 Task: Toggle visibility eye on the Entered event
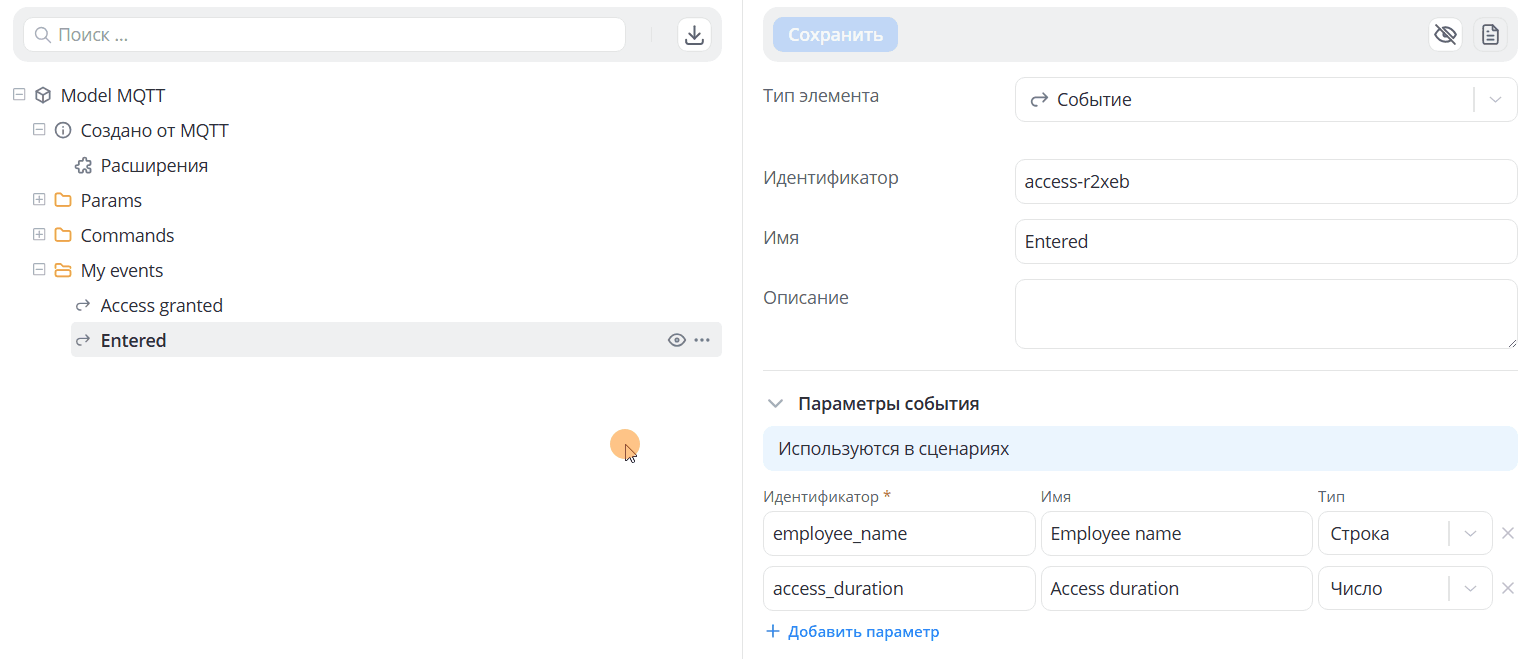(677, 340)
